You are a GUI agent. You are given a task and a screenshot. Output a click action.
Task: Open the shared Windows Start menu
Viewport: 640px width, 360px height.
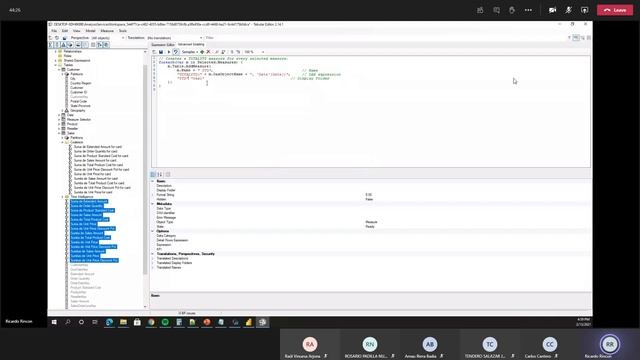(54, 322)
